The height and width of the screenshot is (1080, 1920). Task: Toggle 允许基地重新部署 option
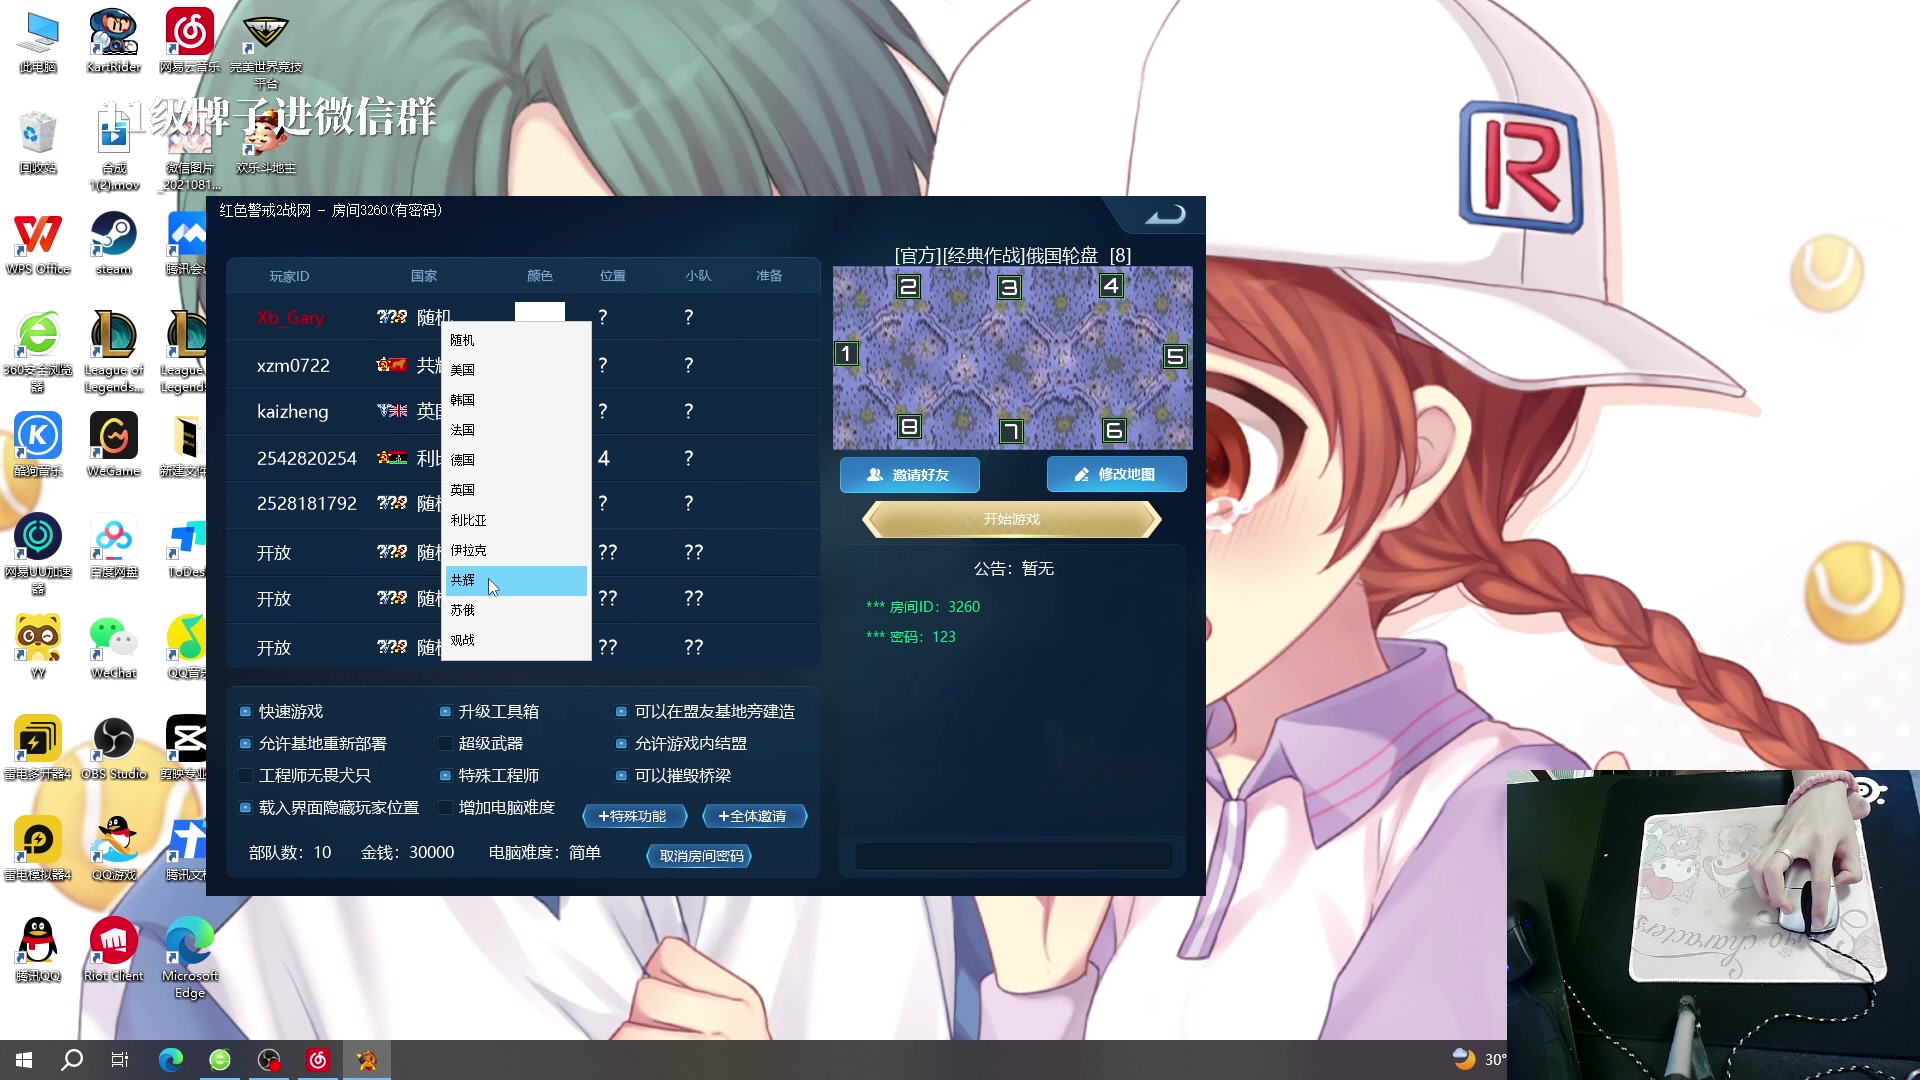[245, 744]
